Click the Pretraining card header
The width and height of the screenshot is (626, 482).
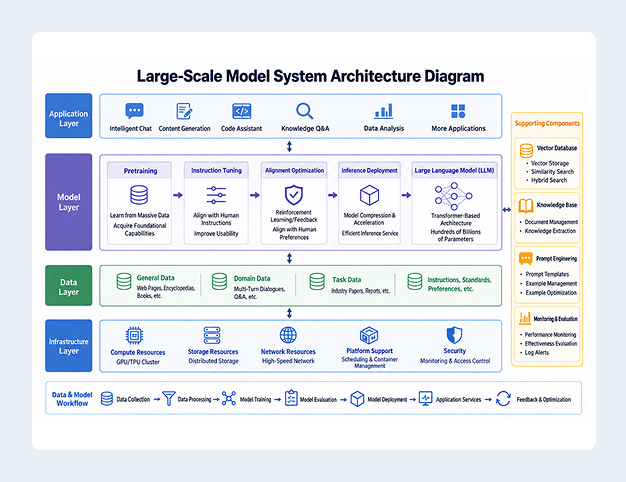[x=140, y=171]
